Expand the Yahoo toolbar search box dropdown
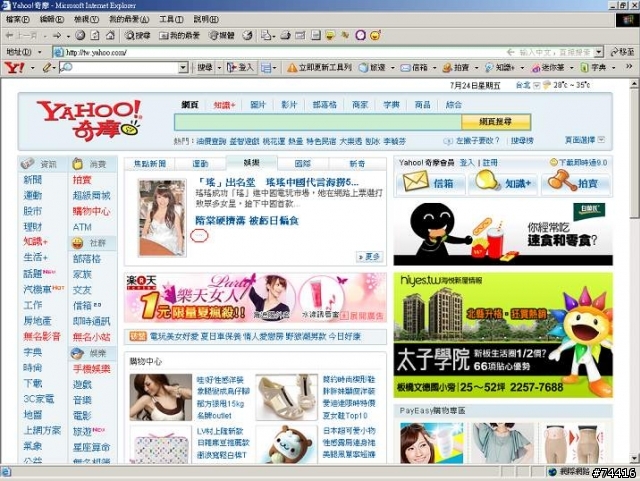 click(x=183, y=67)
